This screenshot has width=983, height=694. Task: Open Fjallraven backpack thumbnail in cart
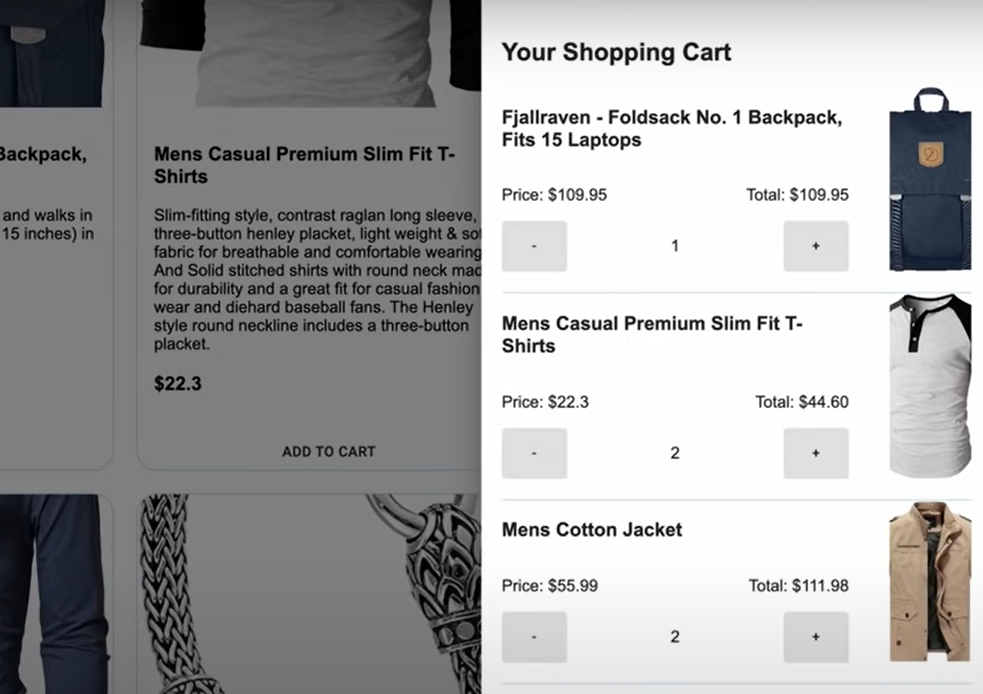point(930,179)
